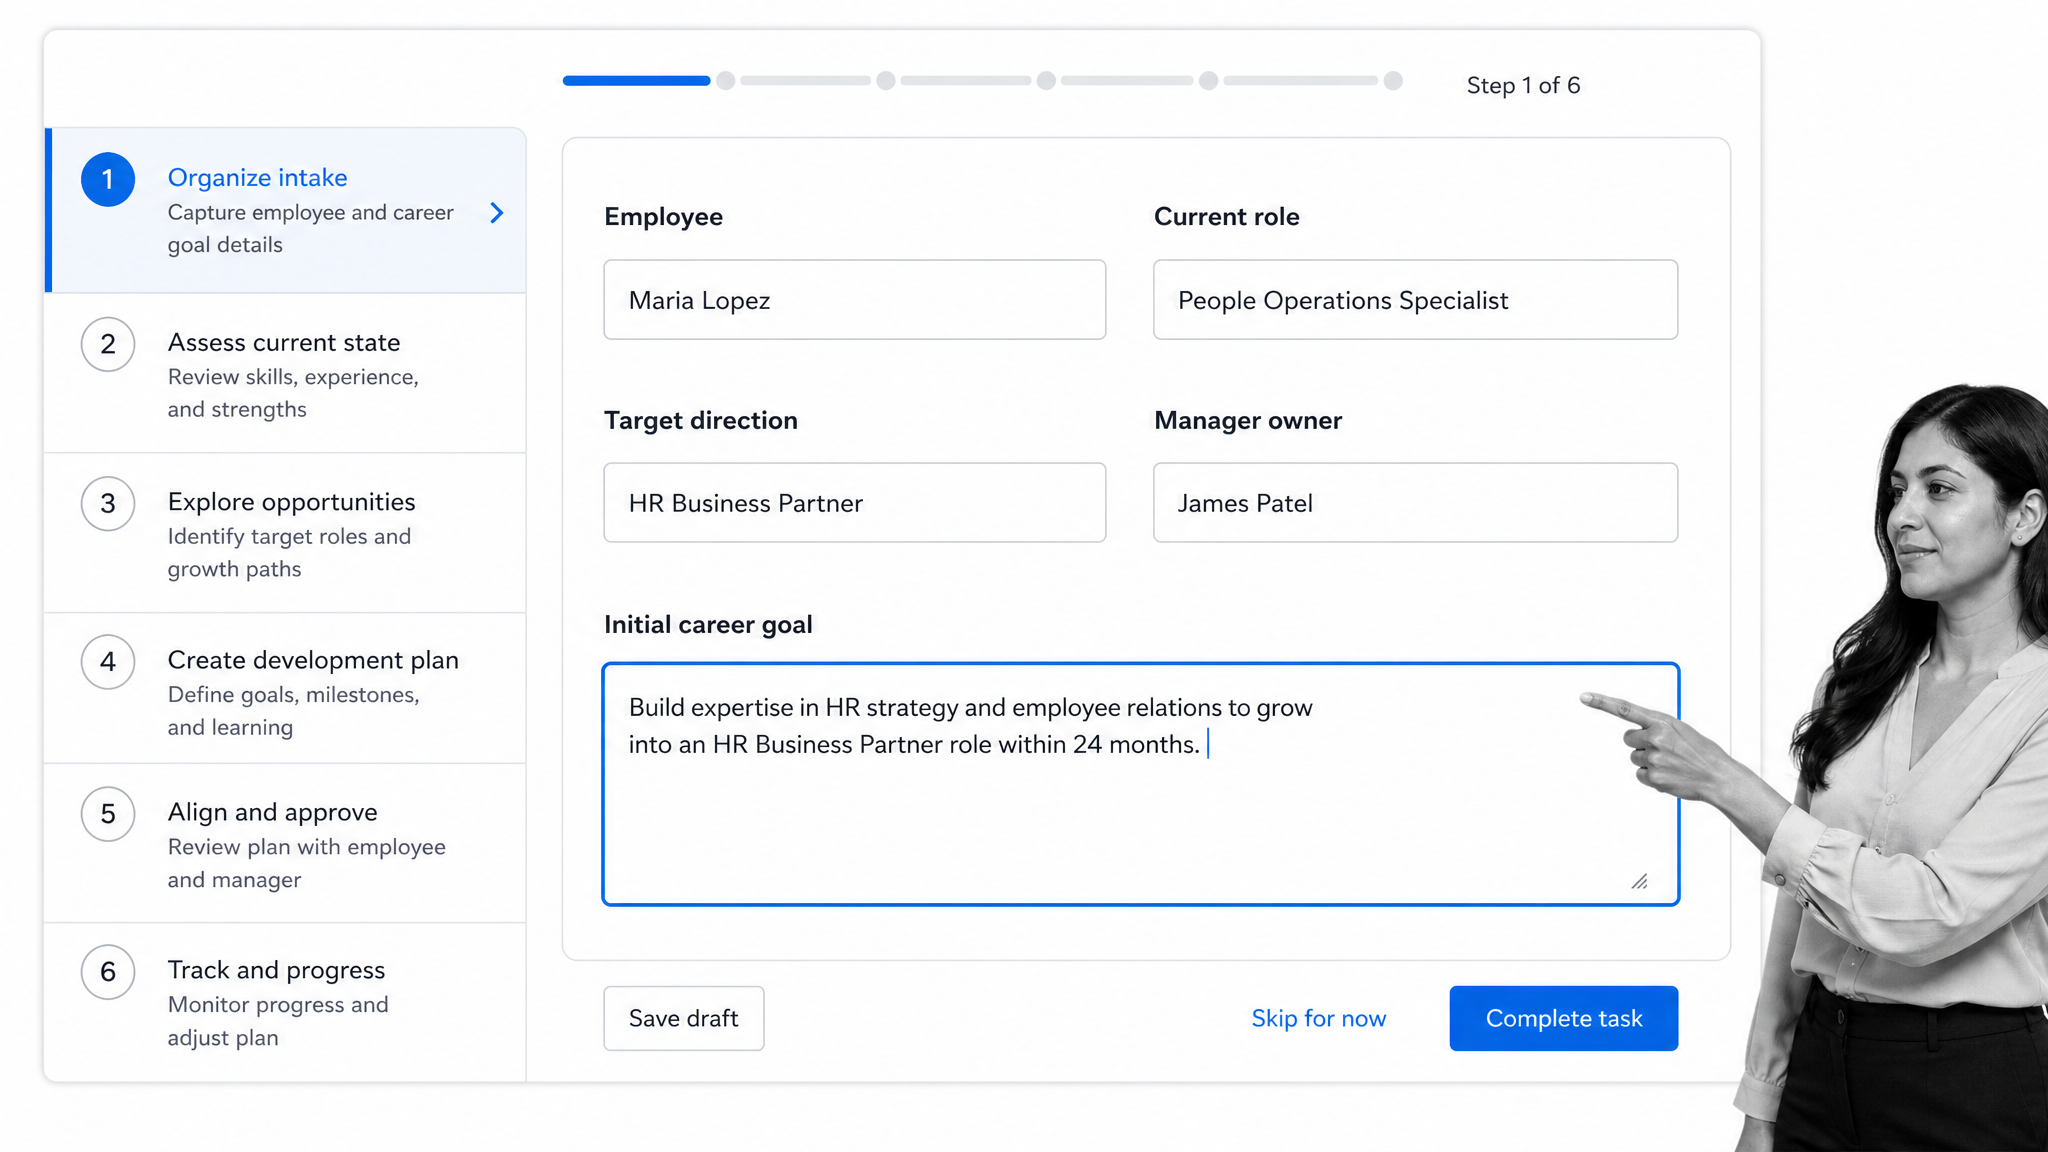Open the Create development plan step
The height and width of the screenshot is (1152, 2048).
click(285, 689)
